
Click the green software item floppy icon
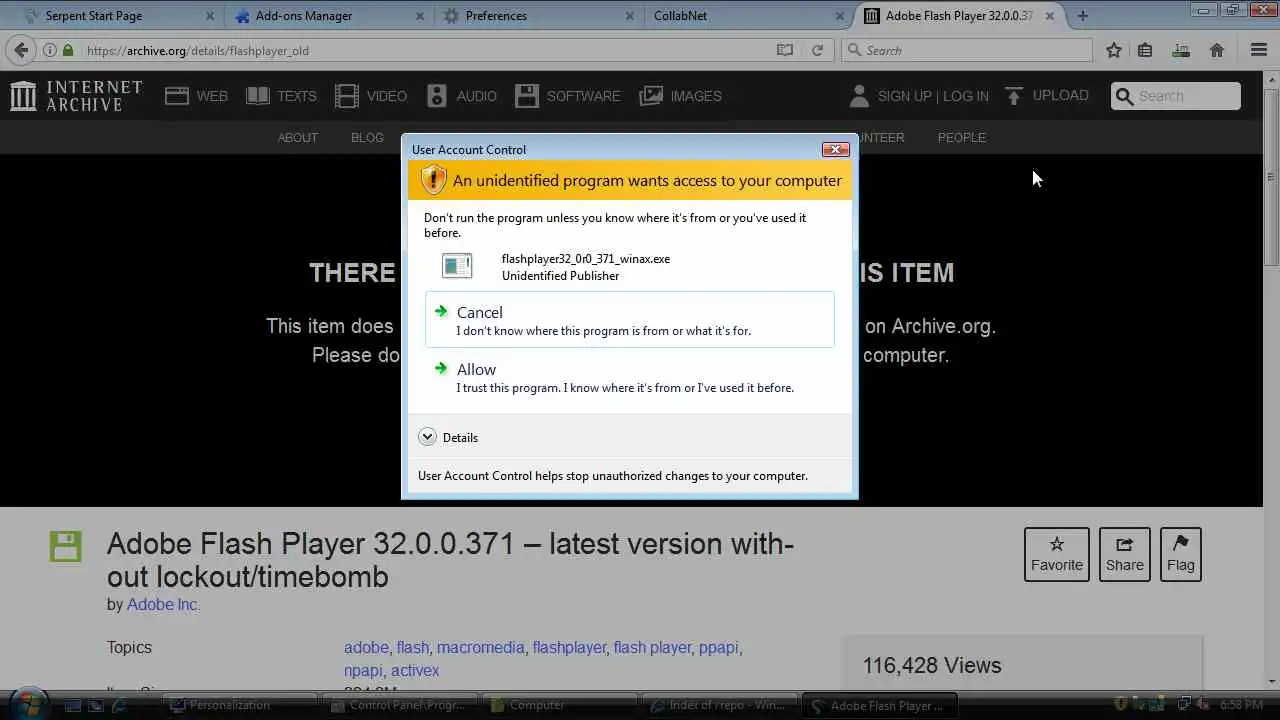pos(66,546)
